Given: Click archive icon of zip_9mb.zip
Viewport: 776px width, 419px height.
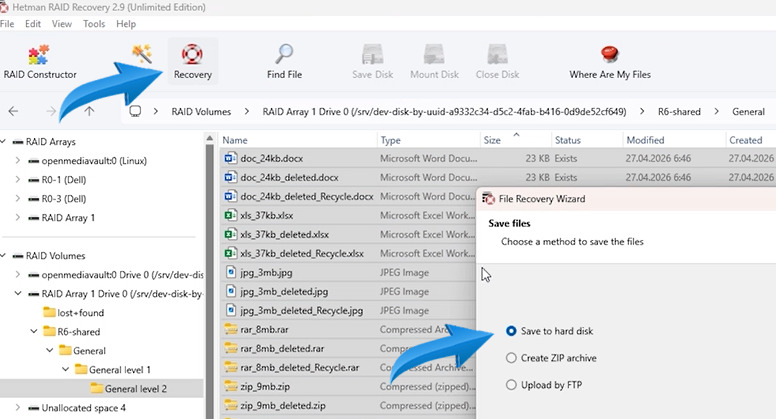Looking at the screenshot, I should click(230, 386).
